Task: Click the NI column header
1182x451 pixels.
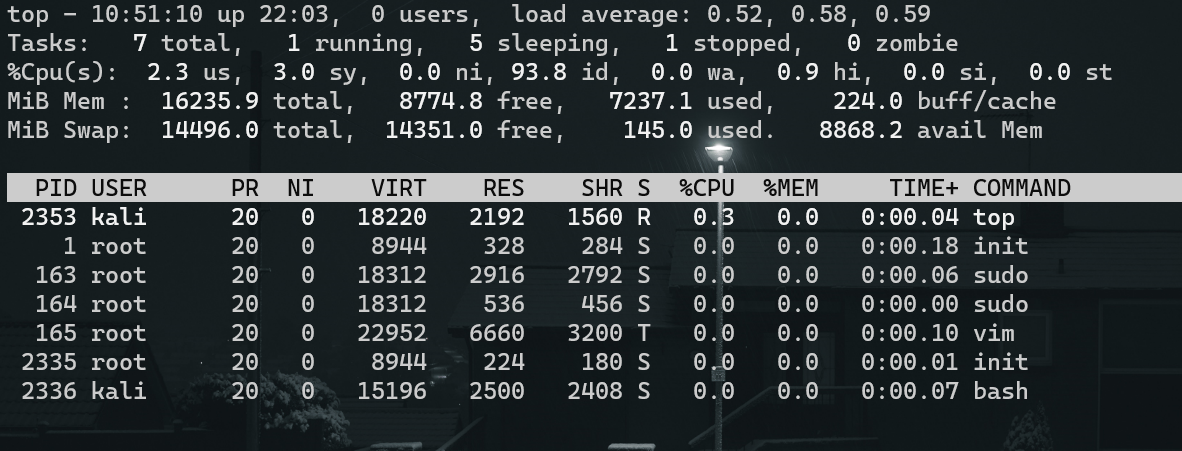Action: pos(300,188)
